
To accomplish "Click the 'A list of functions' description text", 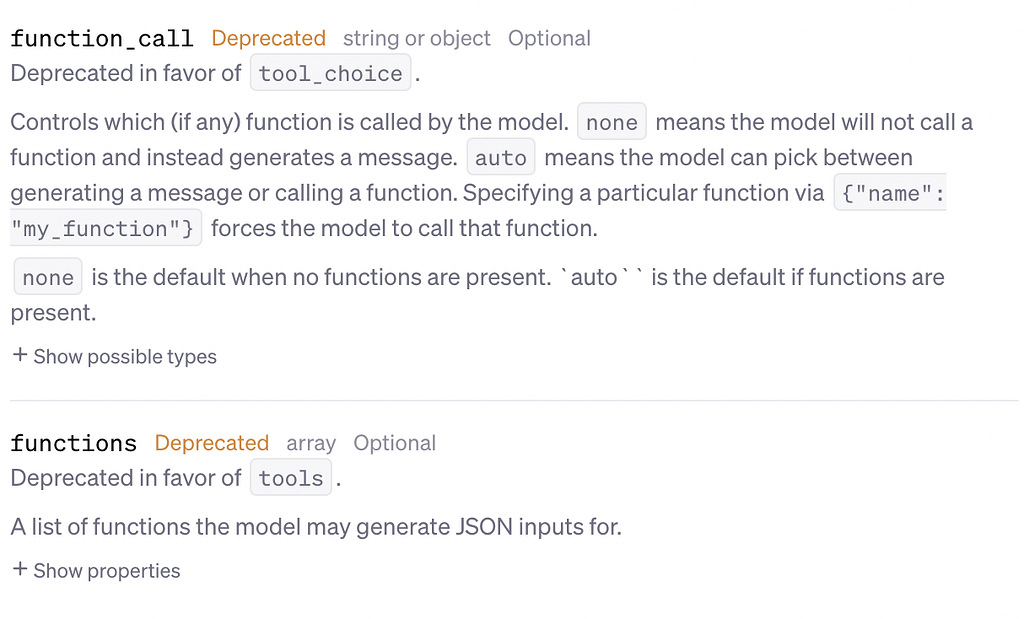I will click(316, 526).
